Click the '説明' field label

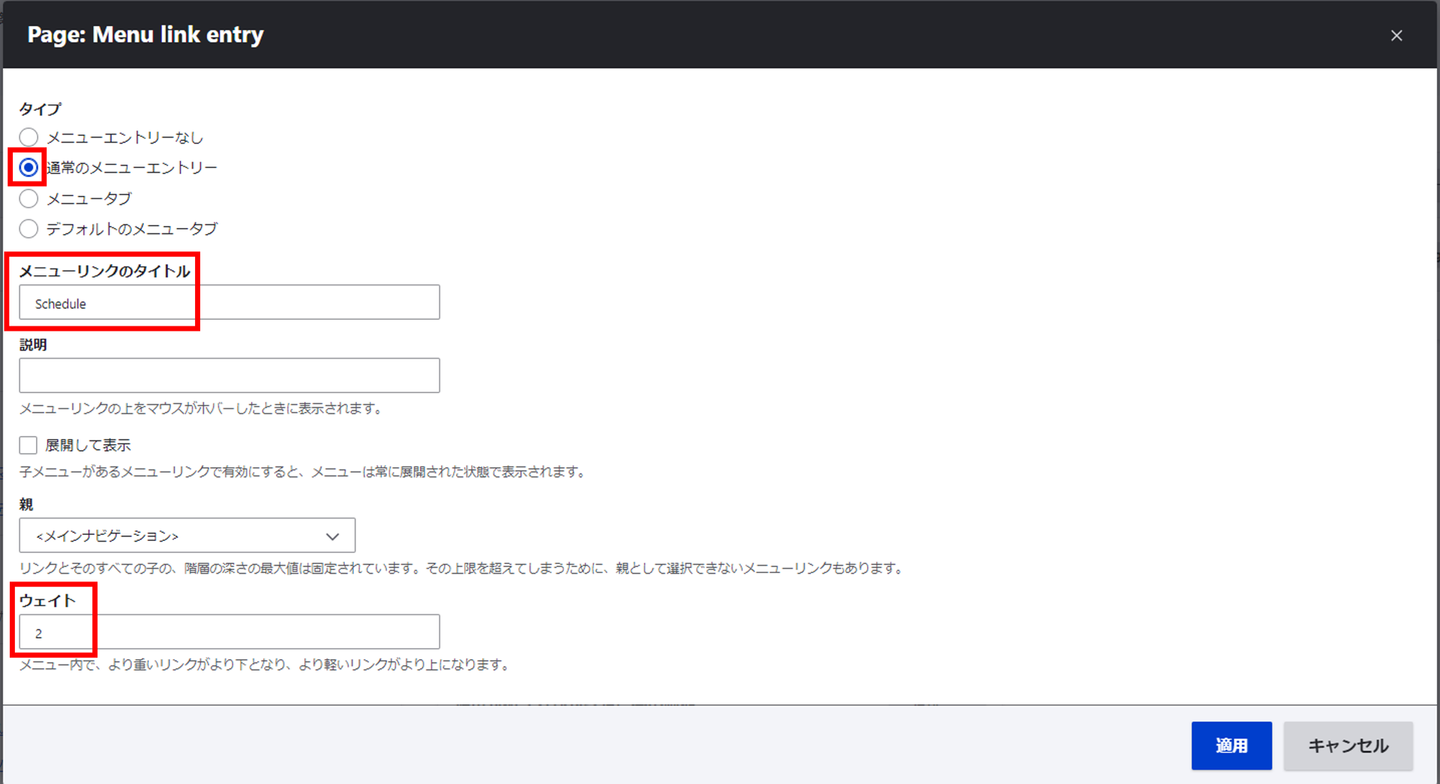[x=33, y=344]
